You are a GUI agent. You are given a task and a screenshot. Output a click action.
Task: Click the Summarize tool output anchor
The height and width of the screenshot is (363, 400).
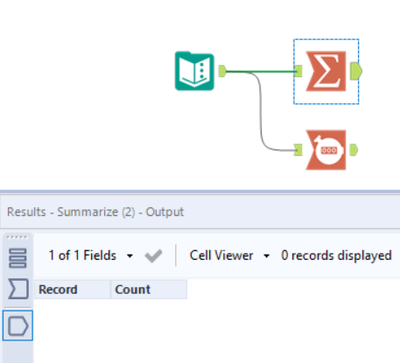pos(356,71)
